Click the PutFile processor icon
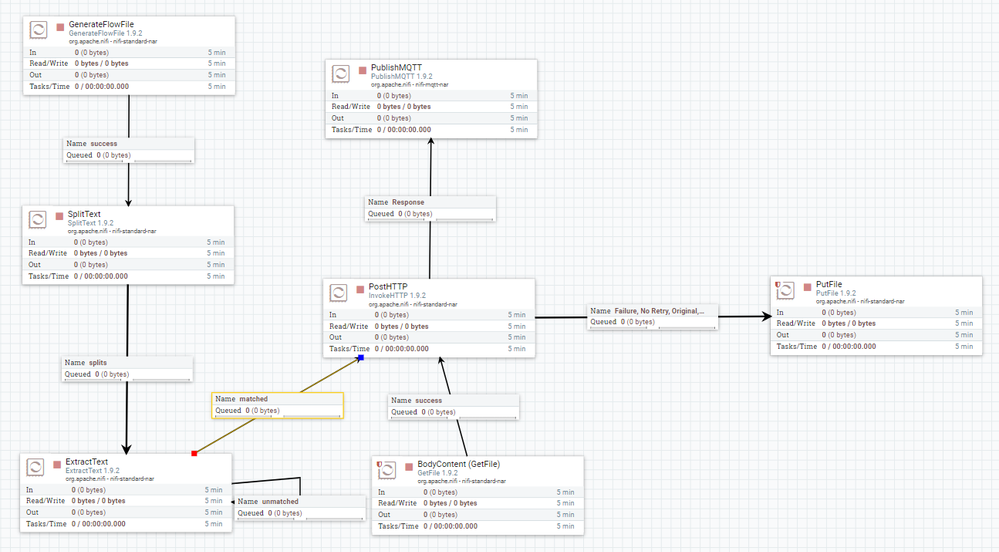Image resolution: width=999 pixels, height=552 pixels. click(x=786, y=290)
